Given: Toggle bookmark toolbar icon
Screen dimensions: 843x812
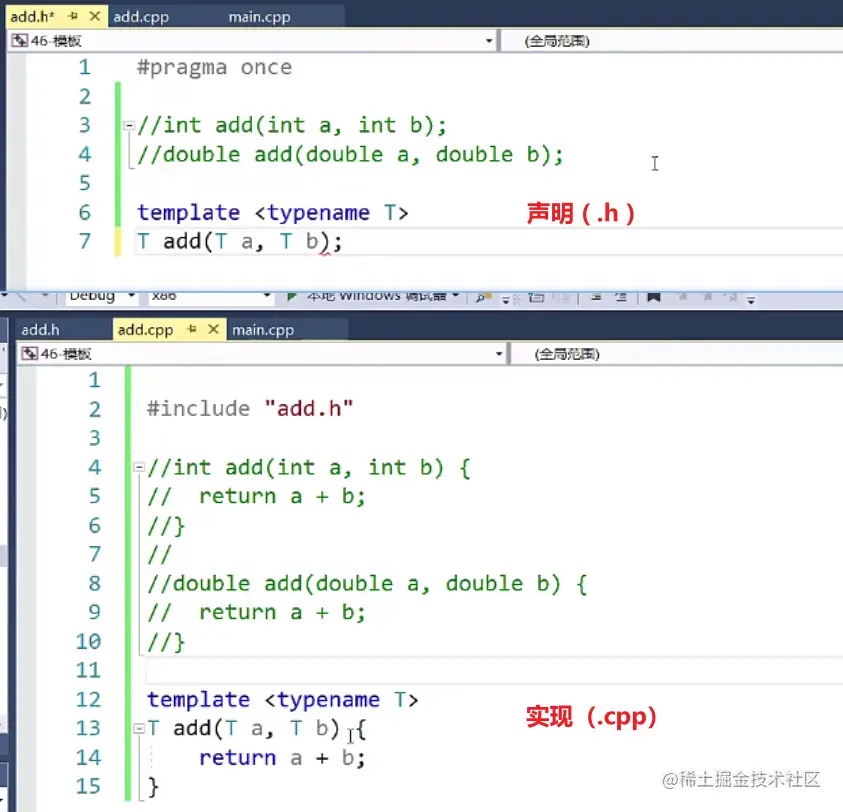Looking at the screenshot, I should (653, 297).
